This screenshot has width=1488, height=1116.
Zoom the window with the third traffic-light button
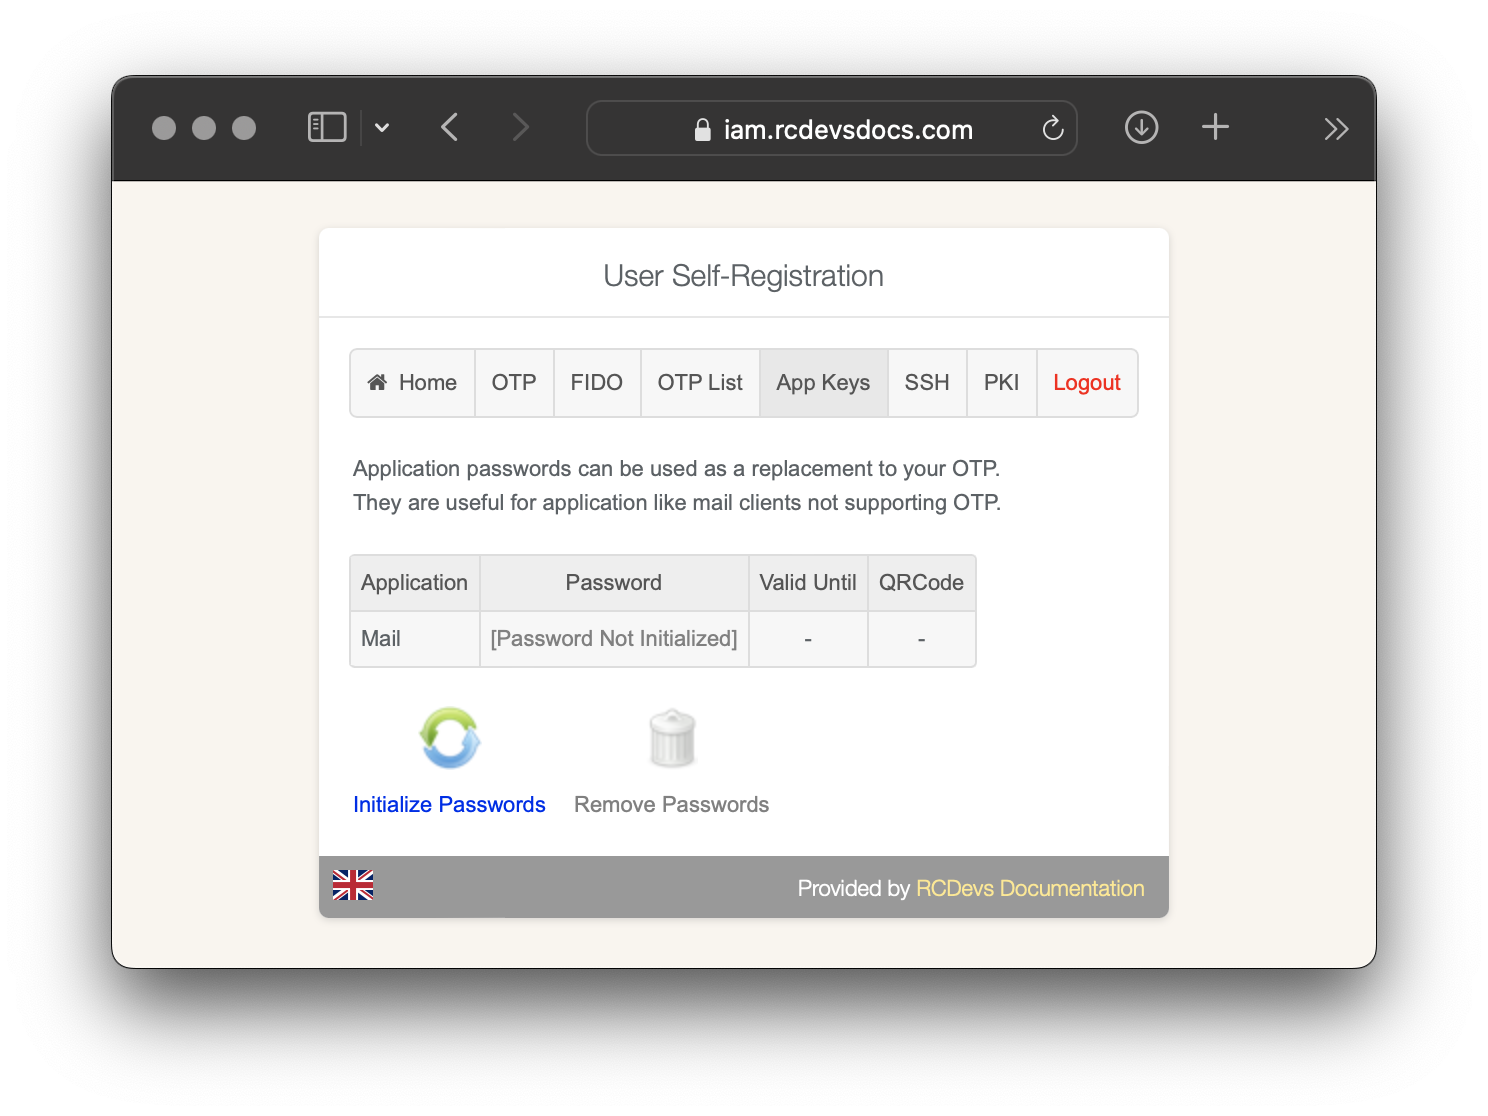(244, 128)
